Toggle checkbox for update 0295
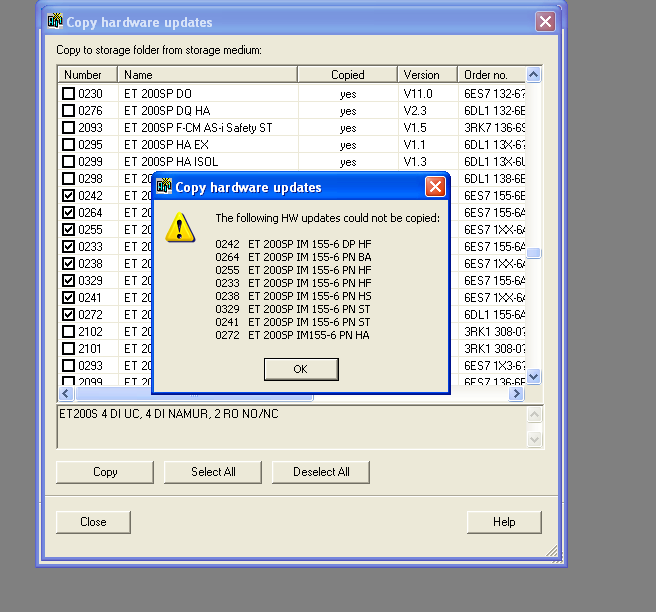 [68, 144]
